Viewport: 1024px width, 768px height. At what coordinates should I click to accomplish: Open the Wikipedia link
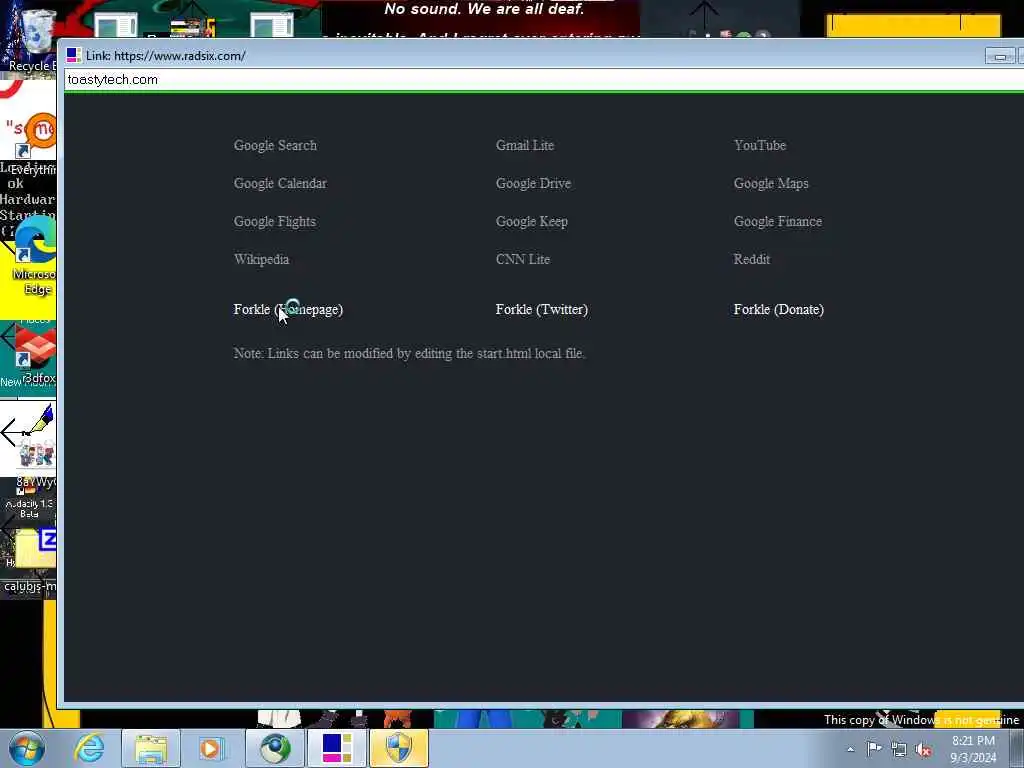pyautogui.click(x=261, y=259)
